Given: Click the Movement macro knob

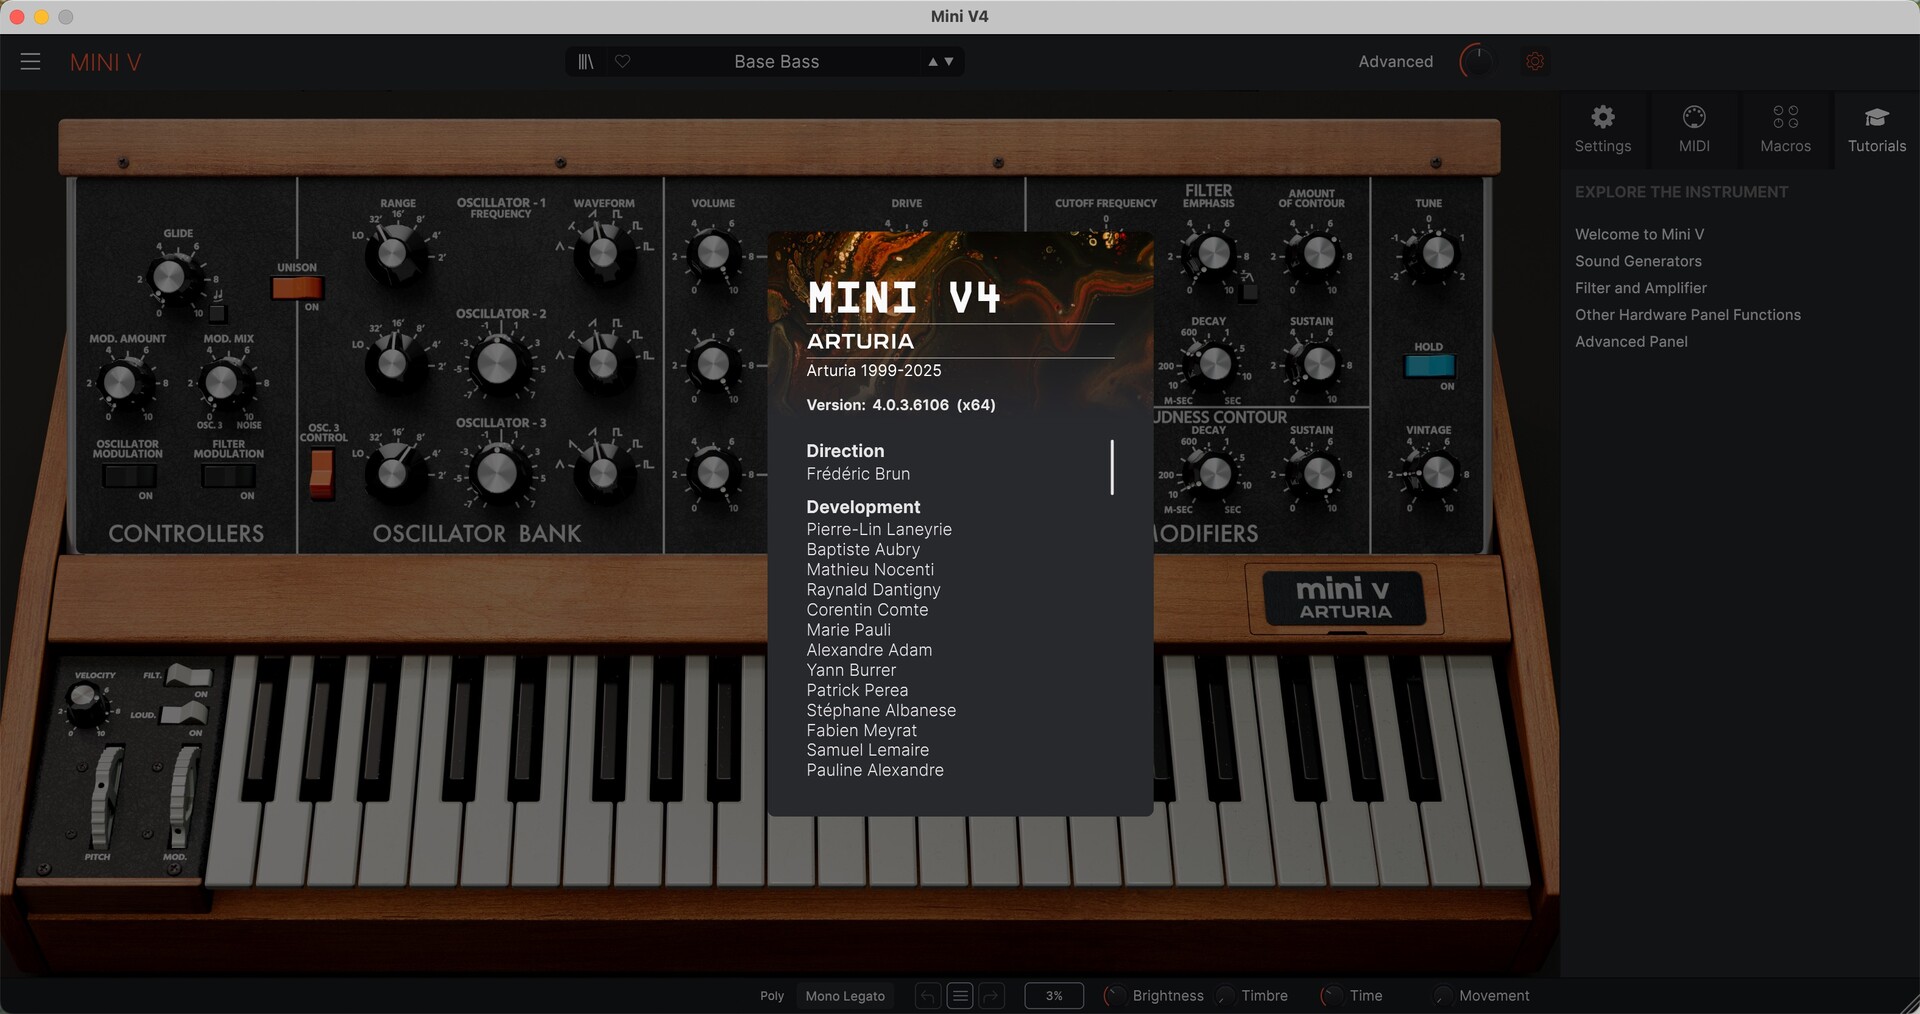Looking at the screenshot, I should tap(1442, 996).
